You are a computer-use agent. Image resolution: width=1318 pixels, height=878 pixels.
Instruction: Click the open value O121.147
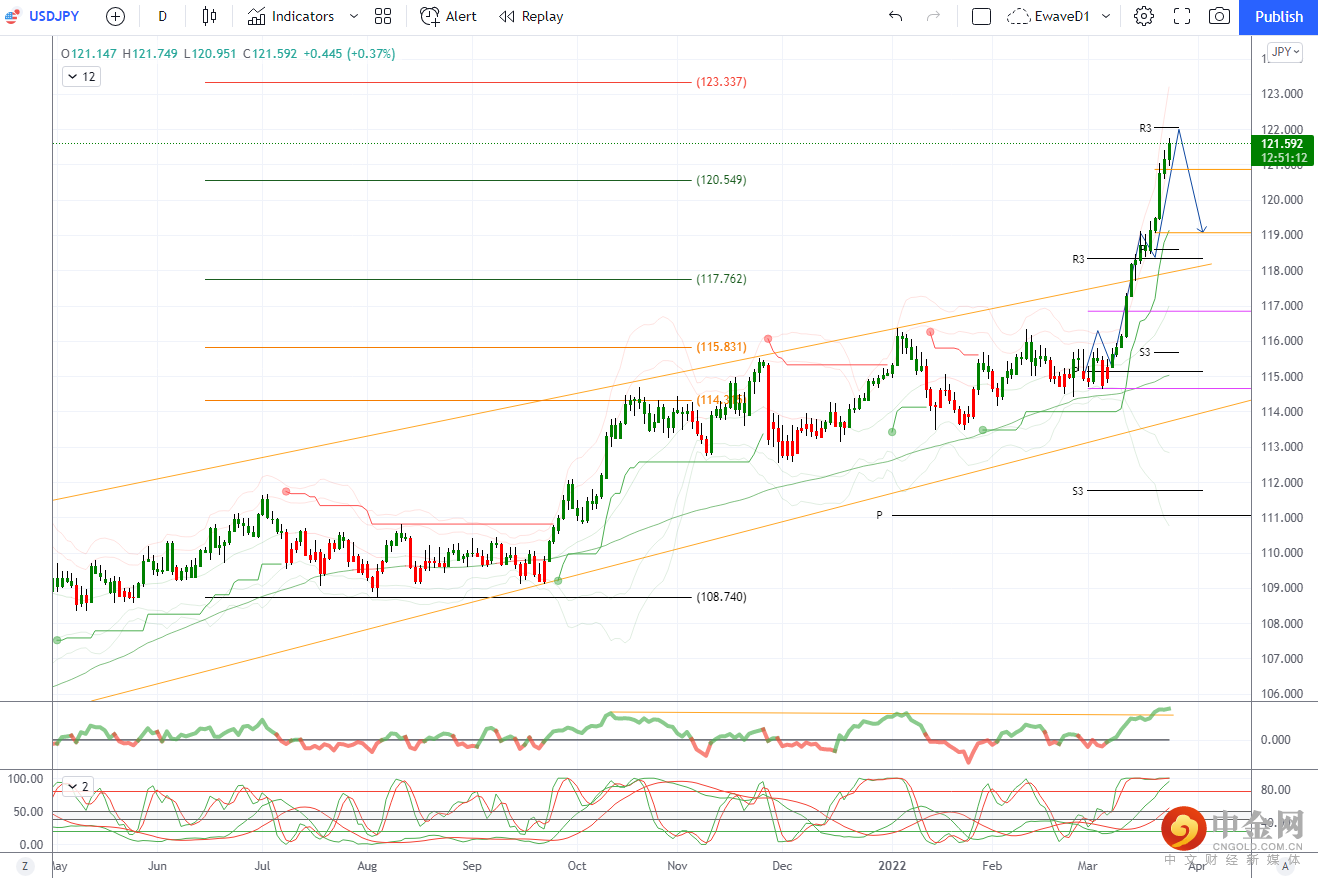89,54
